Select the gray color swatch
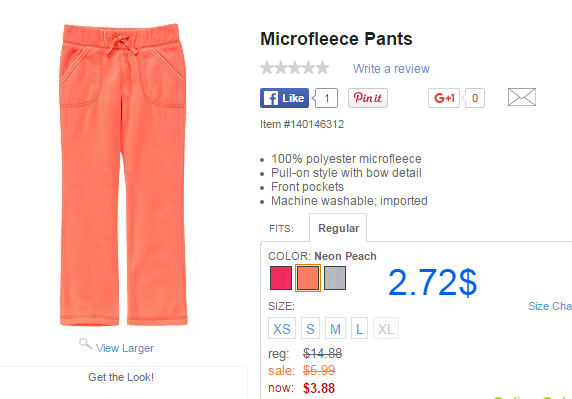 [x=335, y=278]
